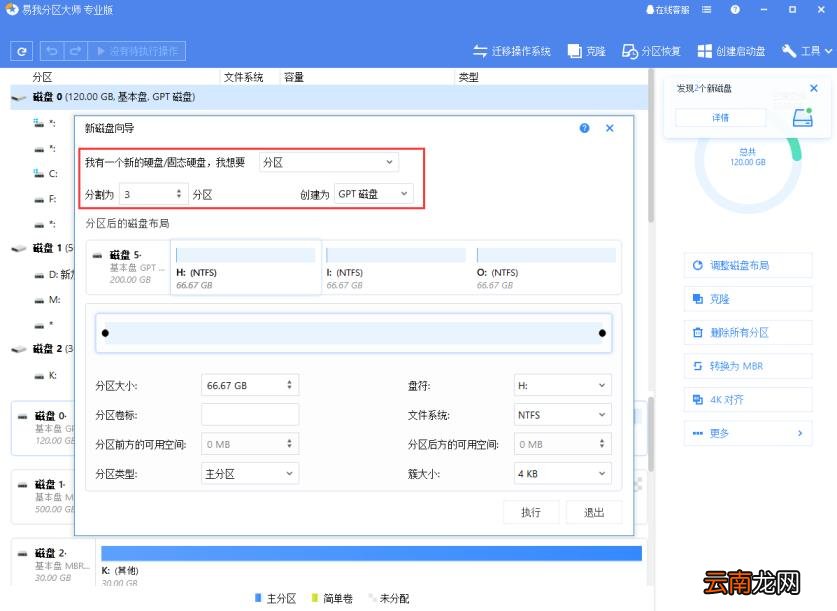Grab the left handle of partition slider
This screenshot has width=837, height=611.
tap(105, 333)
